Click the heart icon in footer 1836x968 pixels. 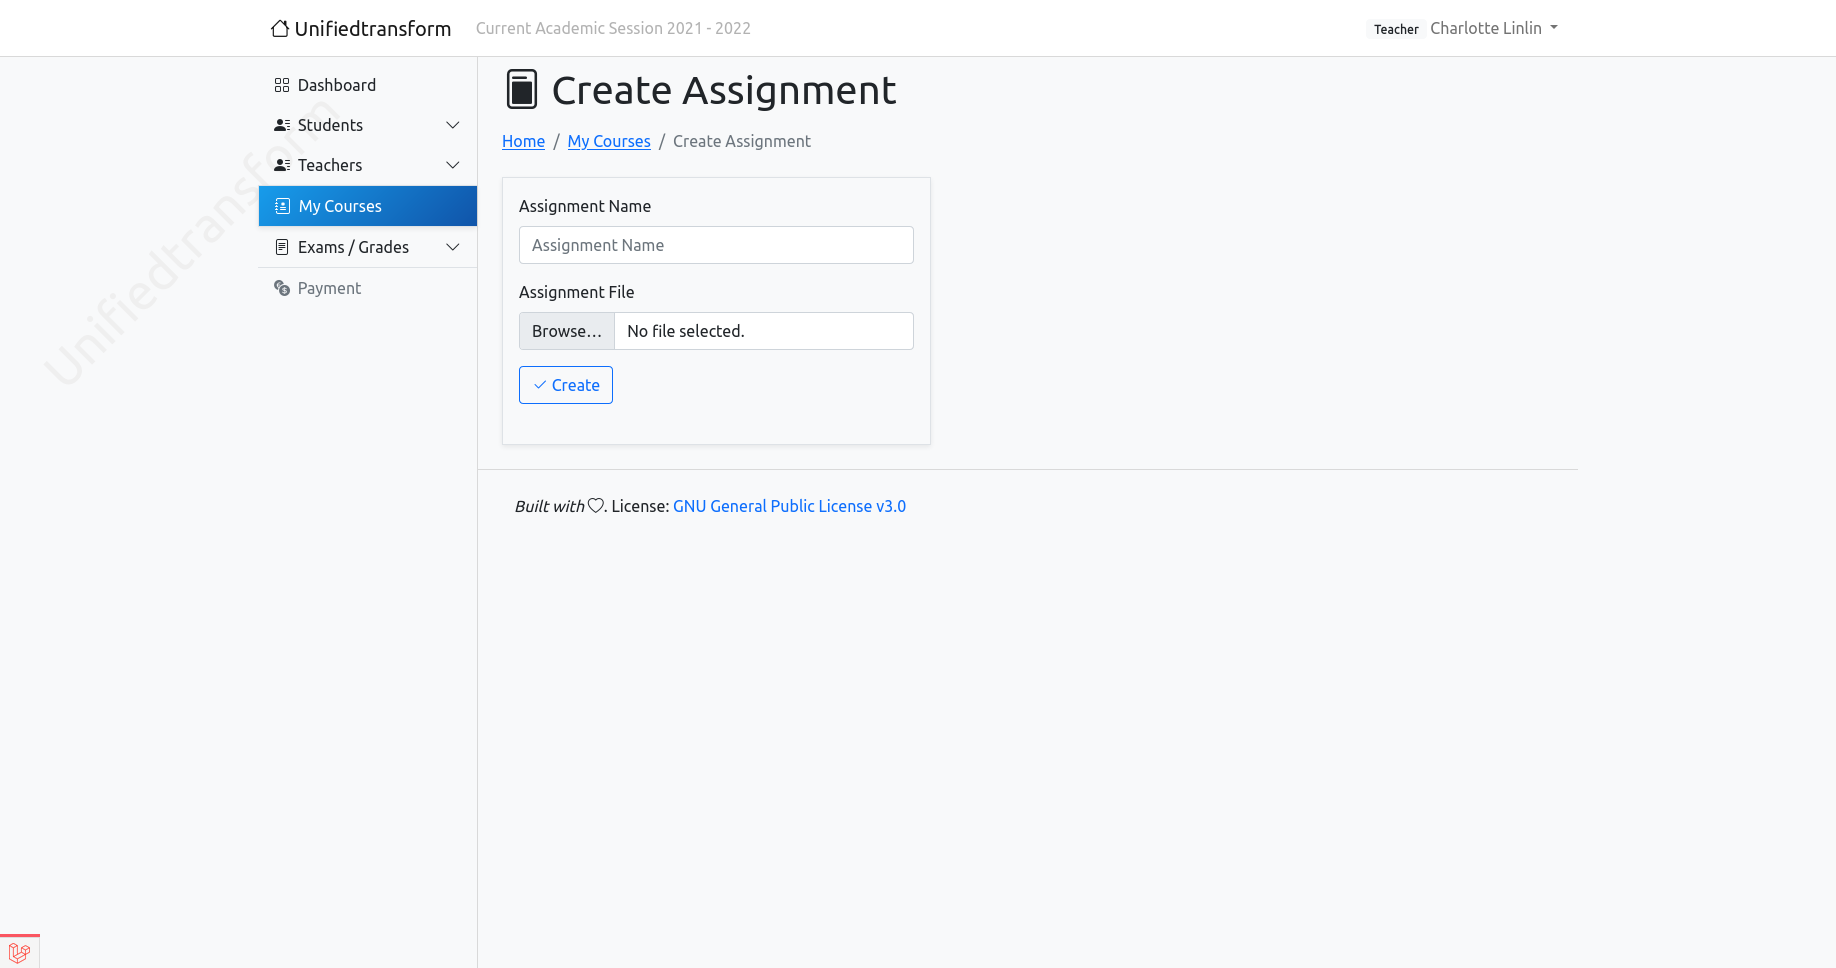click(595, 506)
